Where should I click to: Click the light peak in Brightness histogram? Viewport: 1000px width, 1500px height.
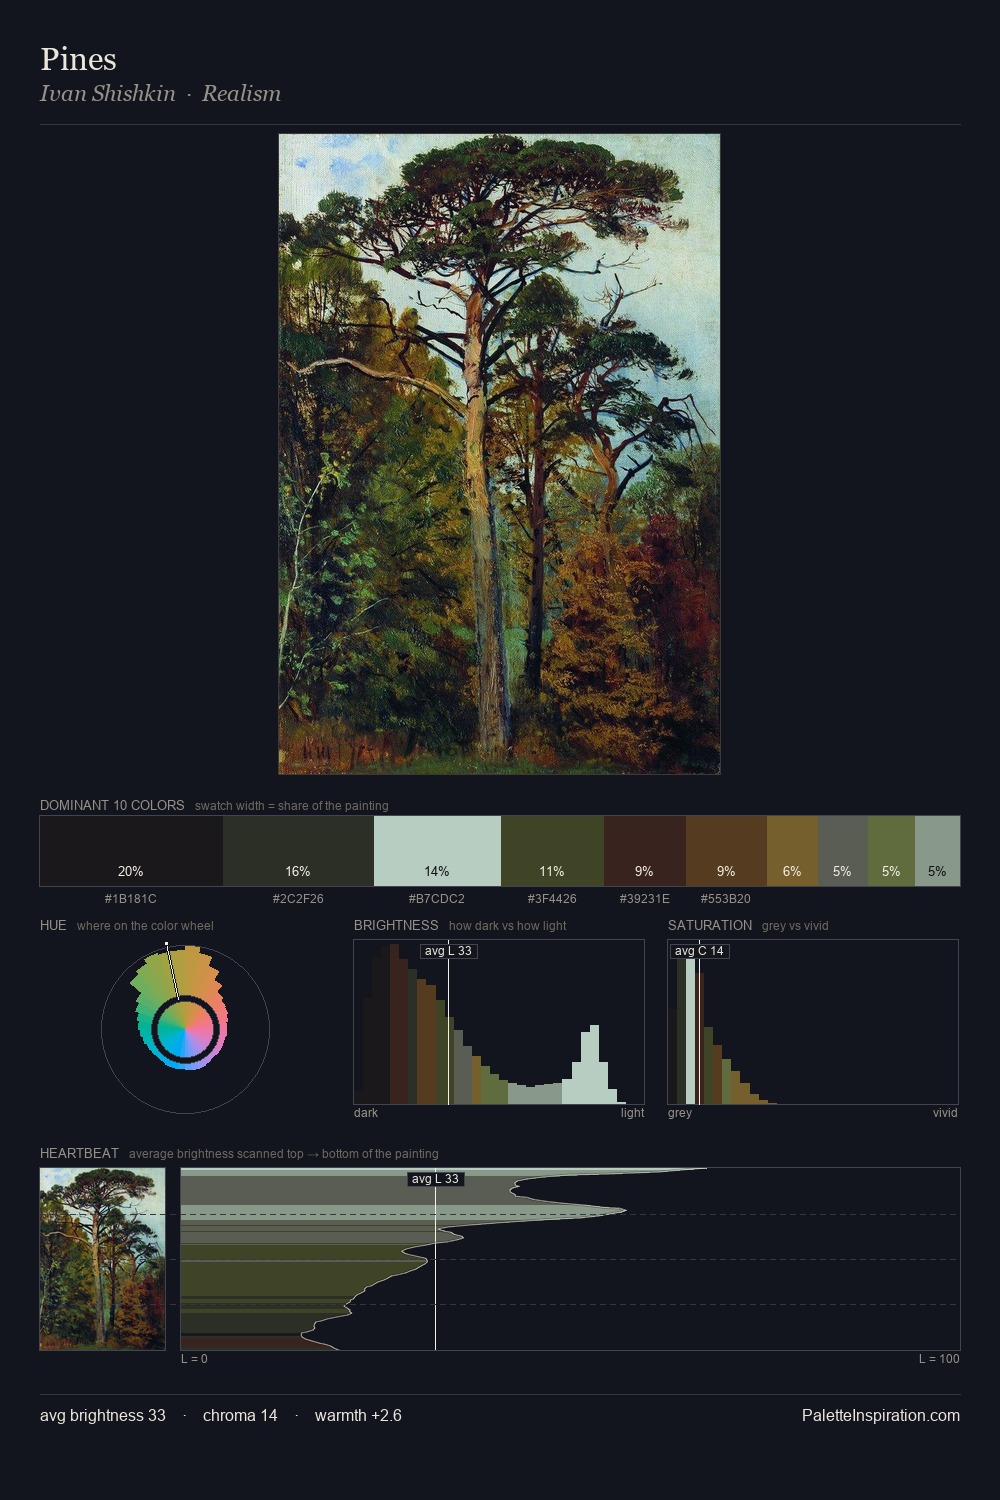pyautogui.click(x=594, y=1064)
